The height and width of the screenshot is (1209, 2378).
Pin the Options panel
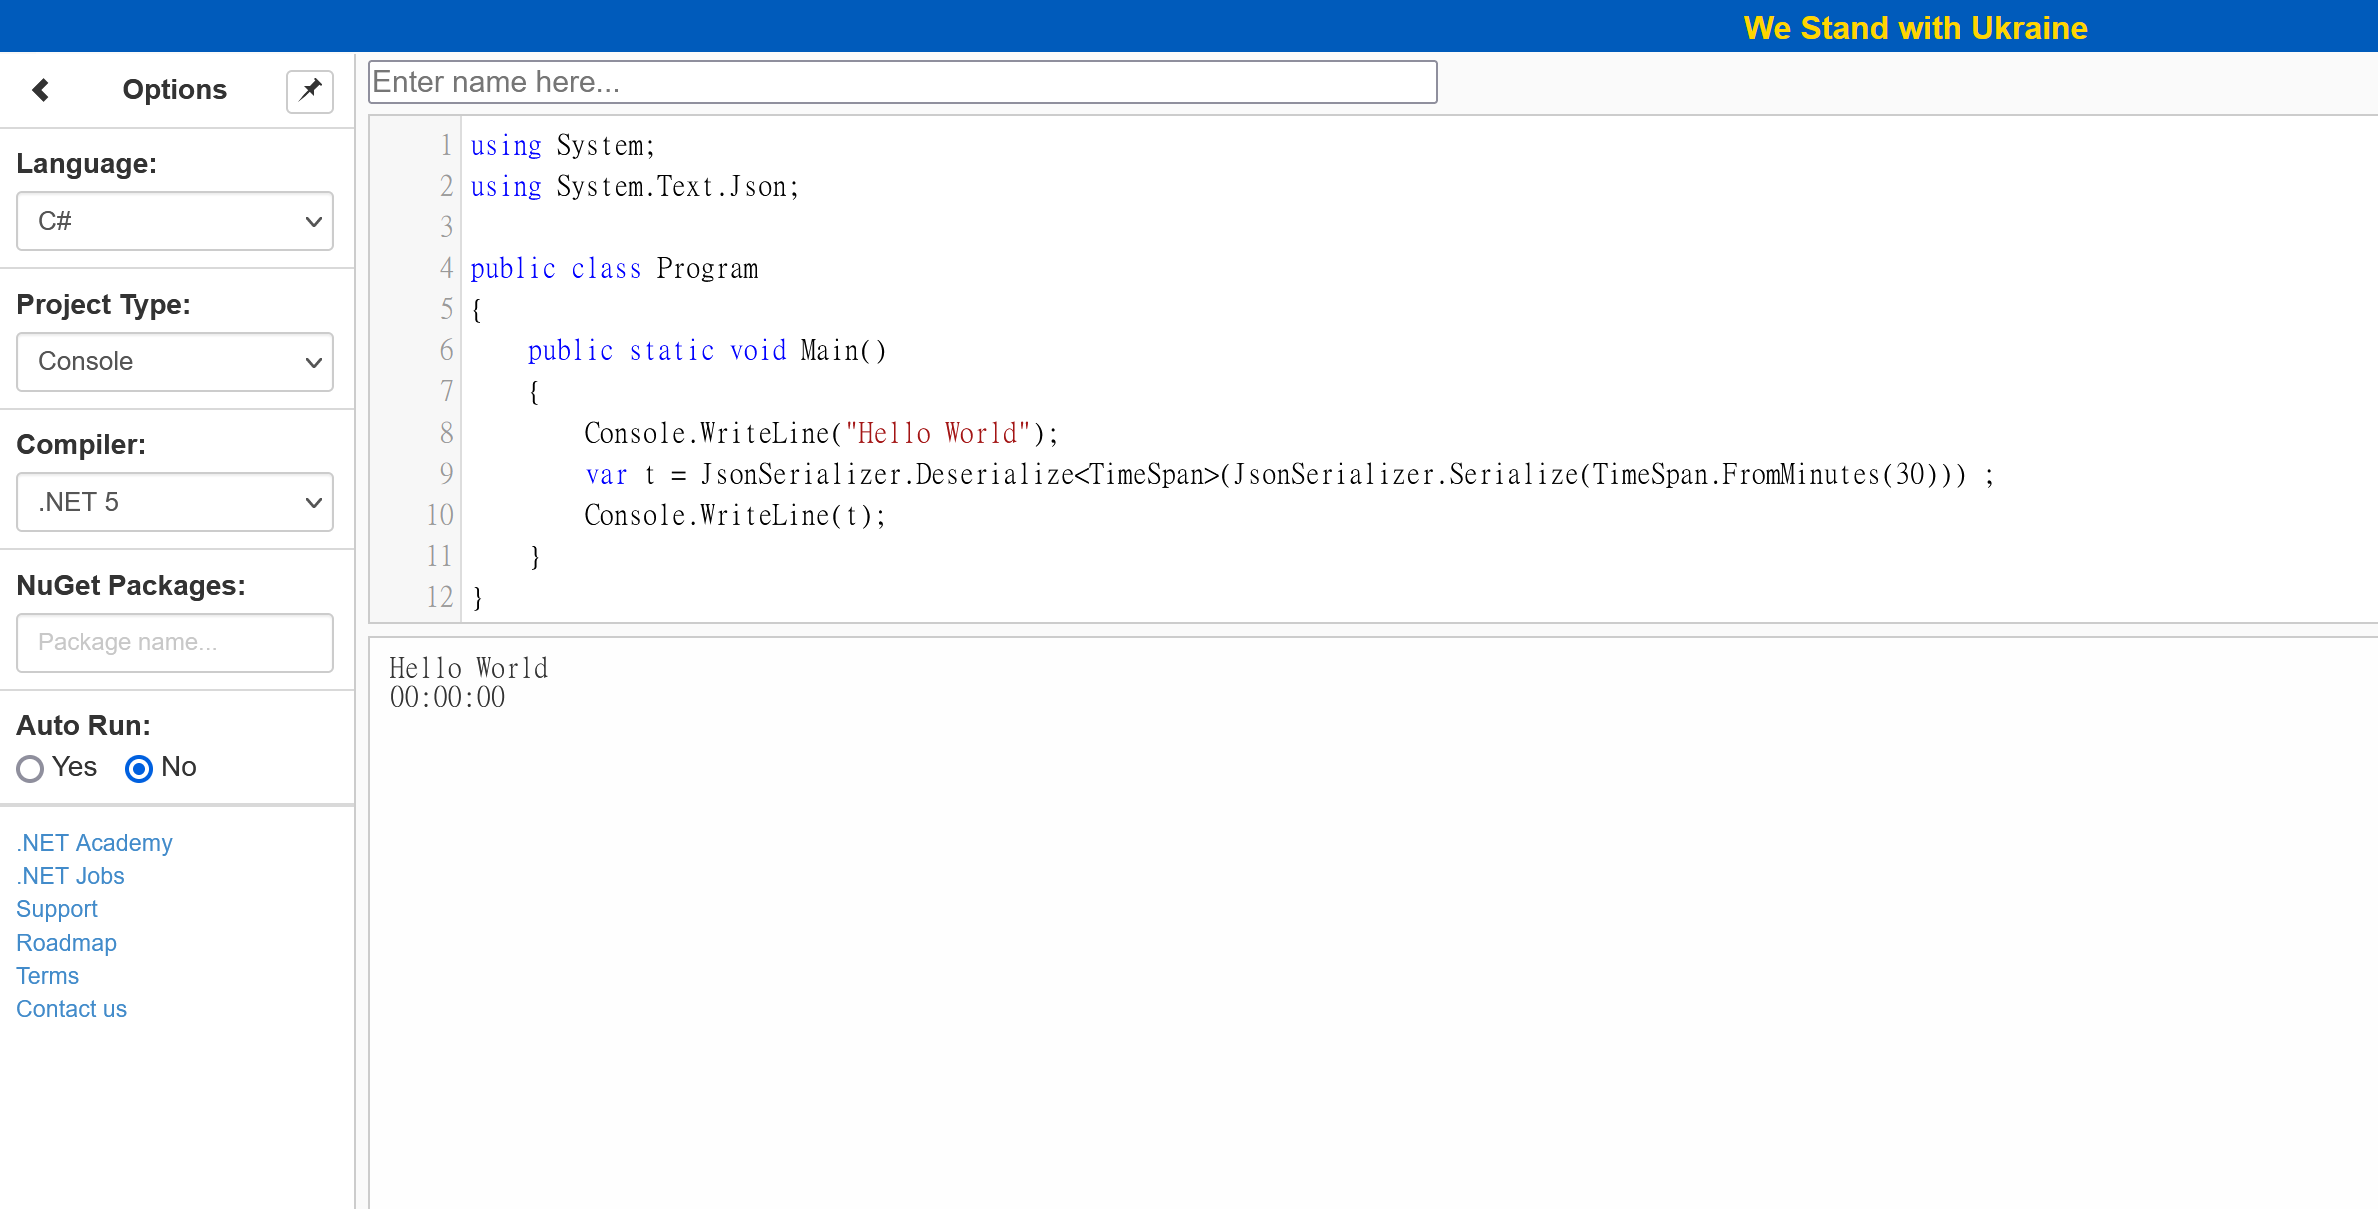(310, 91)
